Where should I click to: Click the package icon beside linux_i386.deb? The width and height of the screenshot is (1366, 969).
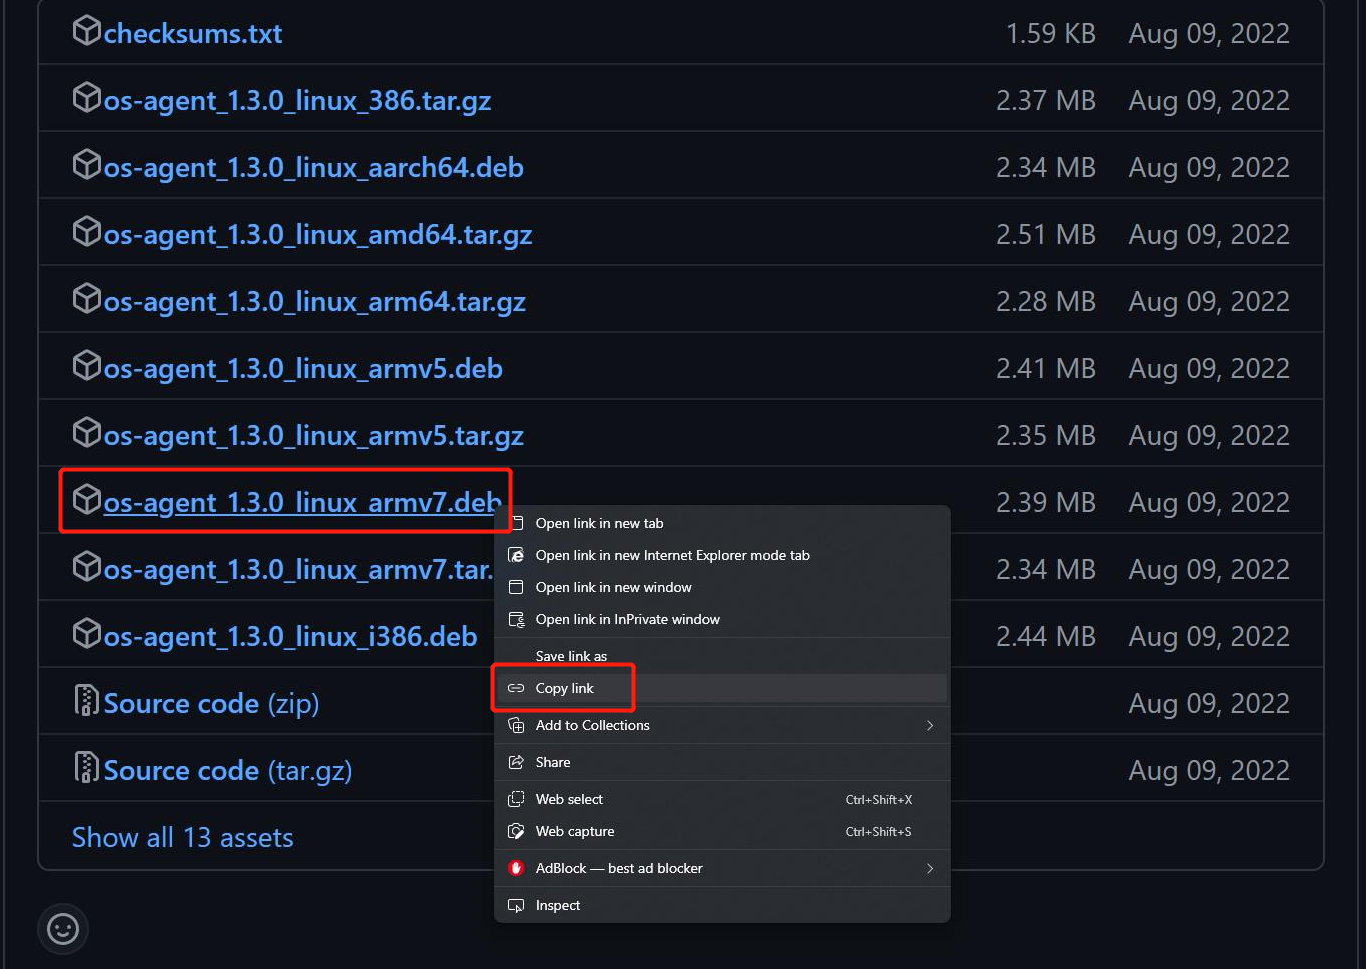(x=87, y=634)
